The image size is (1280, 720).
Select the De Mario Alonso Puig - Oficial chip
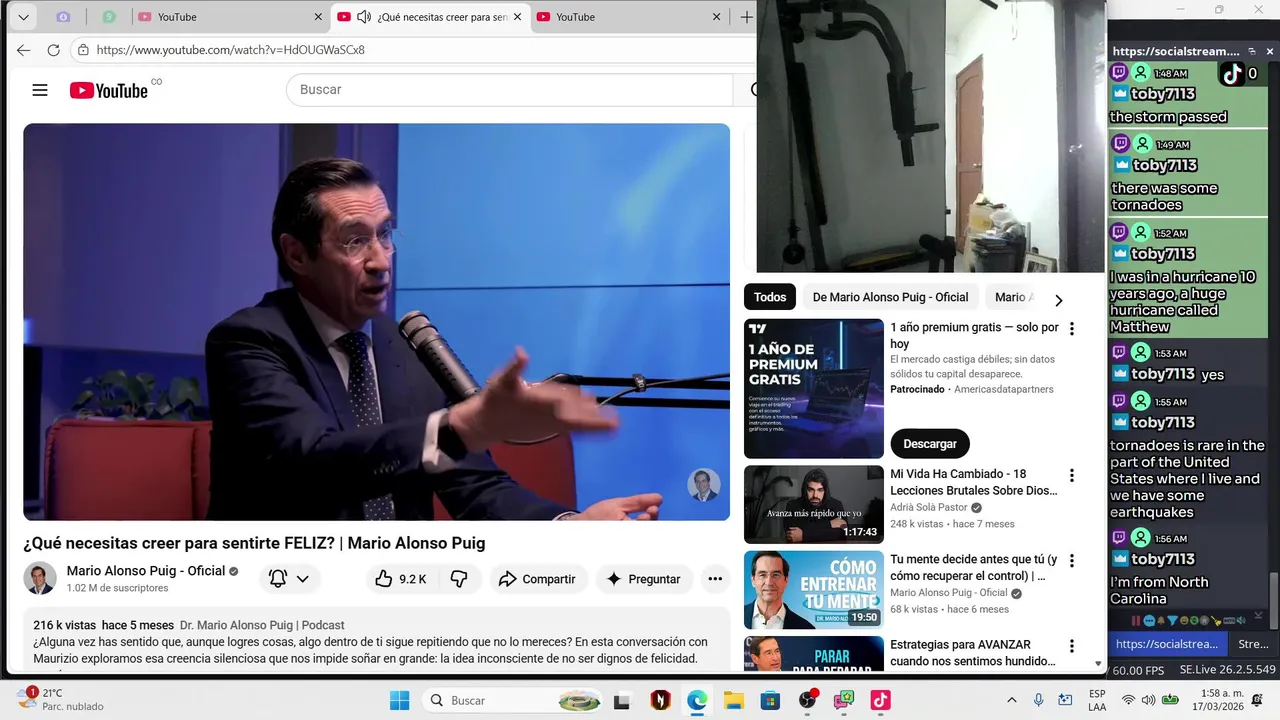(890, 297)
